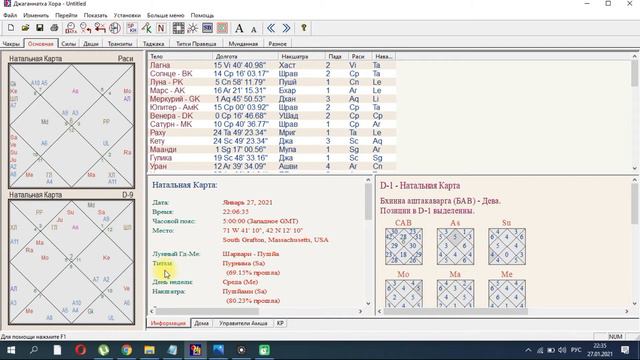Select the Дома bottom tab
This screenshot has height=360, width=640.
tap(201, 323)
